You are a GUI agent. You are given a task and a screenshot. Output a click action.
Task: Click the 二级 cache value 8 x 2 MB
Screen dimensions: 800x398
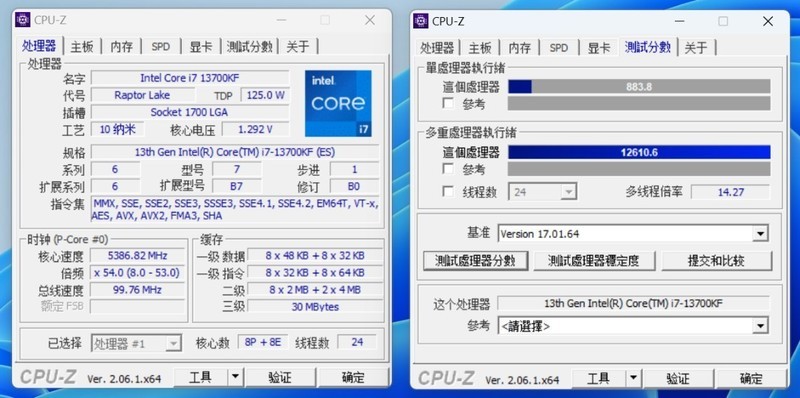coord(315,290)
